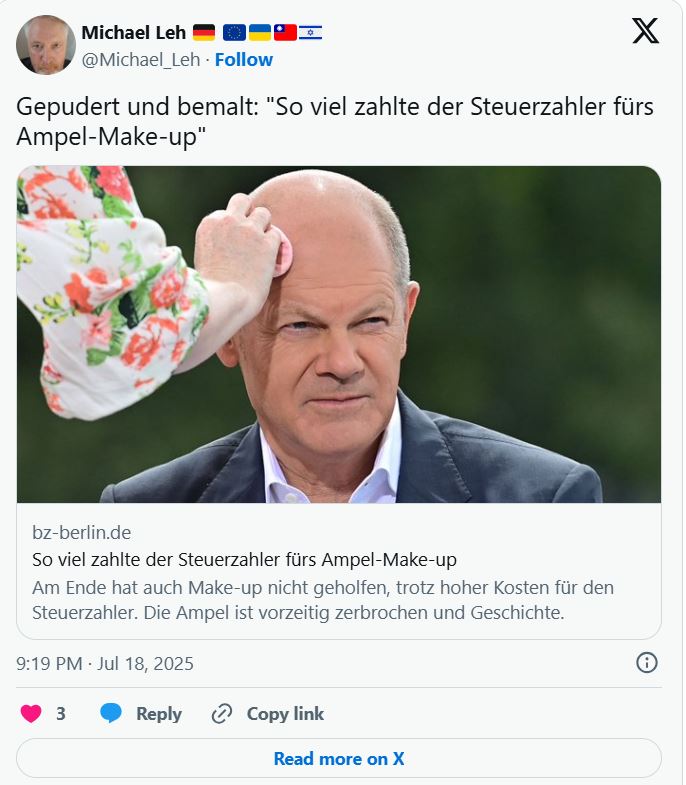Click Michael Leh's profile avatar
This screenshot has height=785, width=686.
[46, 45]
